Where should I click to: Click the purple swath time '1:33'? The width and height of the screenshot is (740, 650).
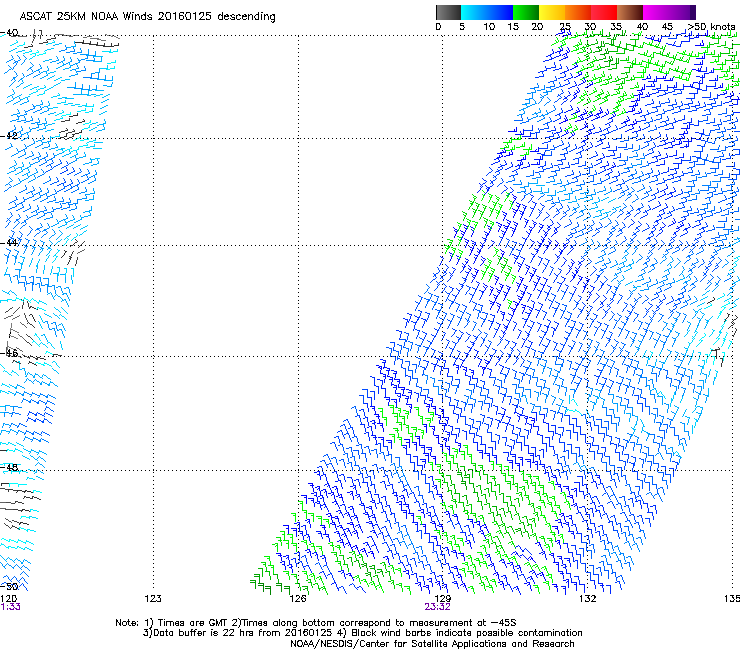tap(10, 607)
